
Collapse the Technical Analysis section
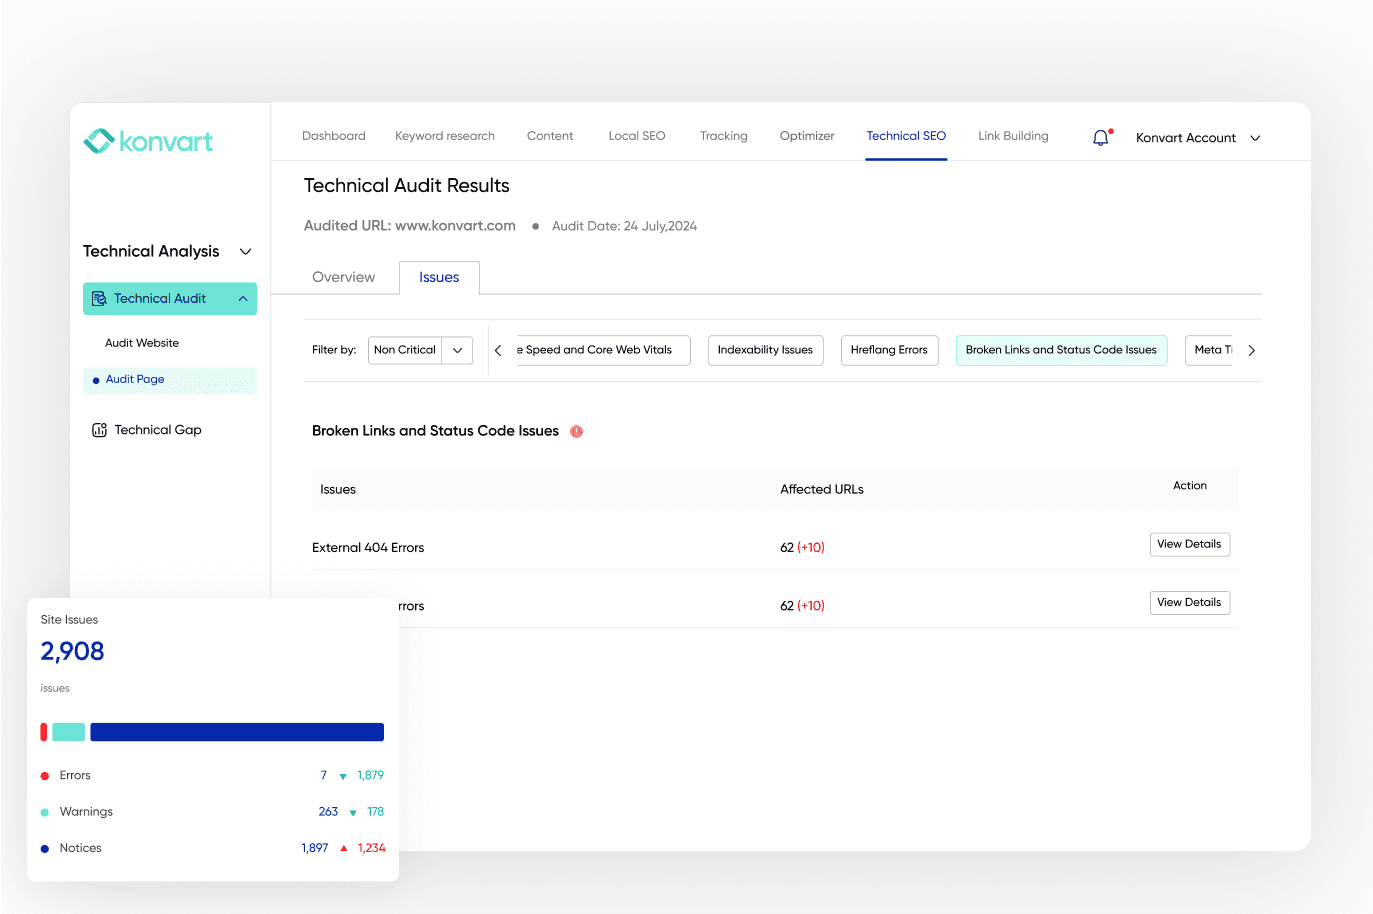pyautogui.click(x=245, y=252)
